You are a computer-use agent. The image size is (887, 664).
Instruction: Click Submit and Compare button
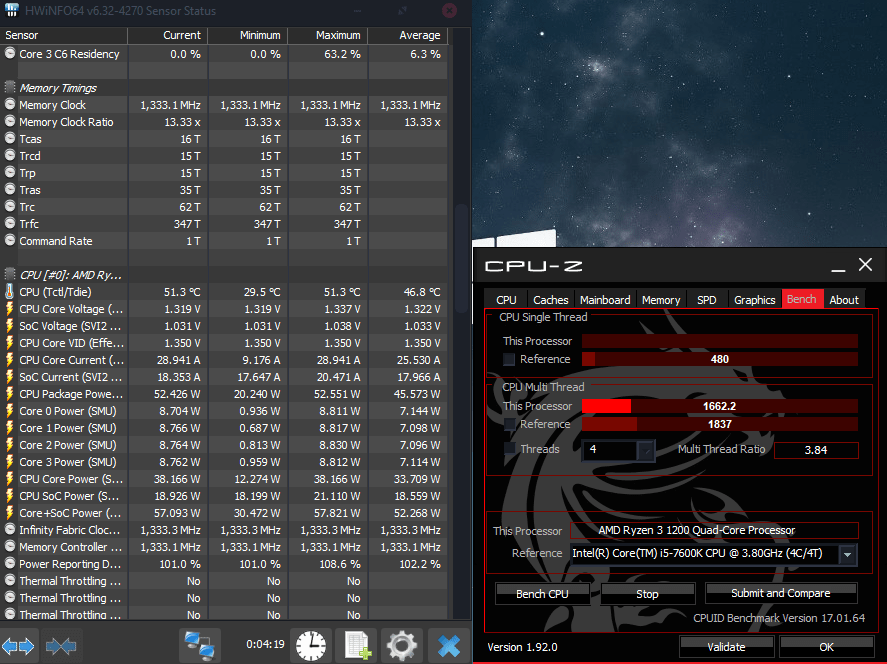[781, 593]
